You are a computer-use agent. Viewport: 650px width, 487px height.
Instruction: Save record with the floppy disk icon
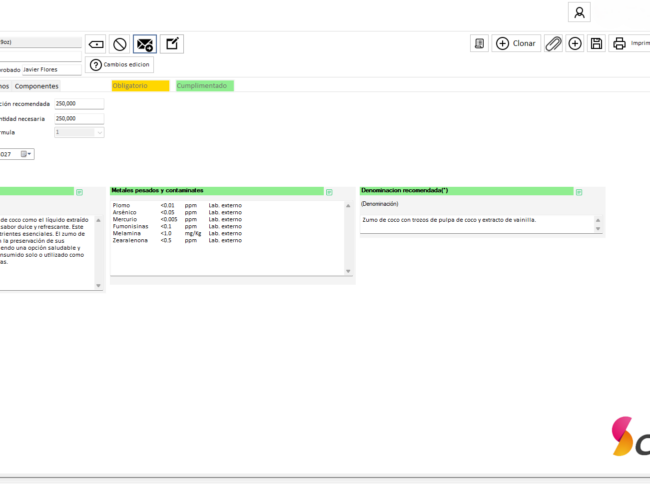tap(597, 44)
